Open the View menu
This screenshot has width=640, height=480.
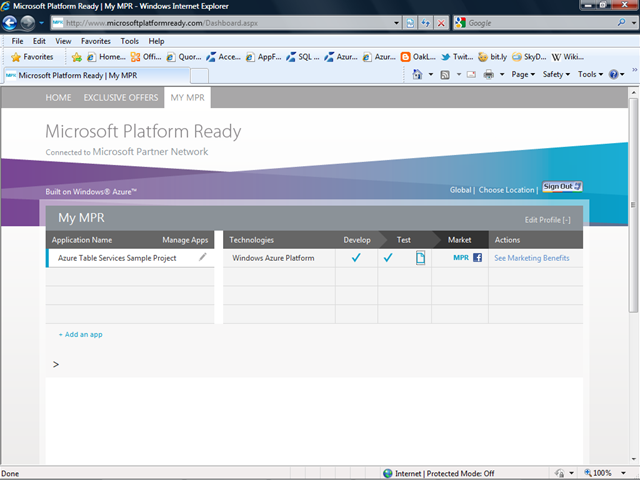pos(63,41)
